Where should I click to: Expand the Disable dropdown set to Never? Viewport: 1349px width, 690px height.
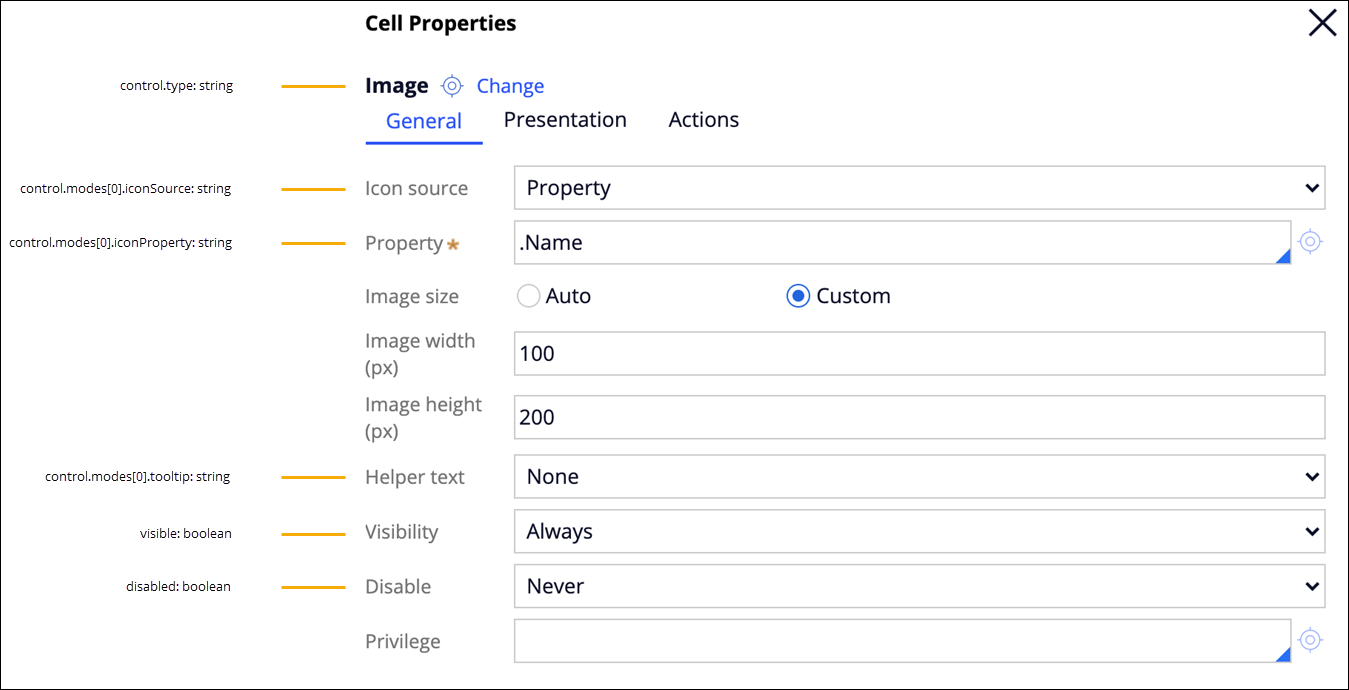tap(919, 586)
